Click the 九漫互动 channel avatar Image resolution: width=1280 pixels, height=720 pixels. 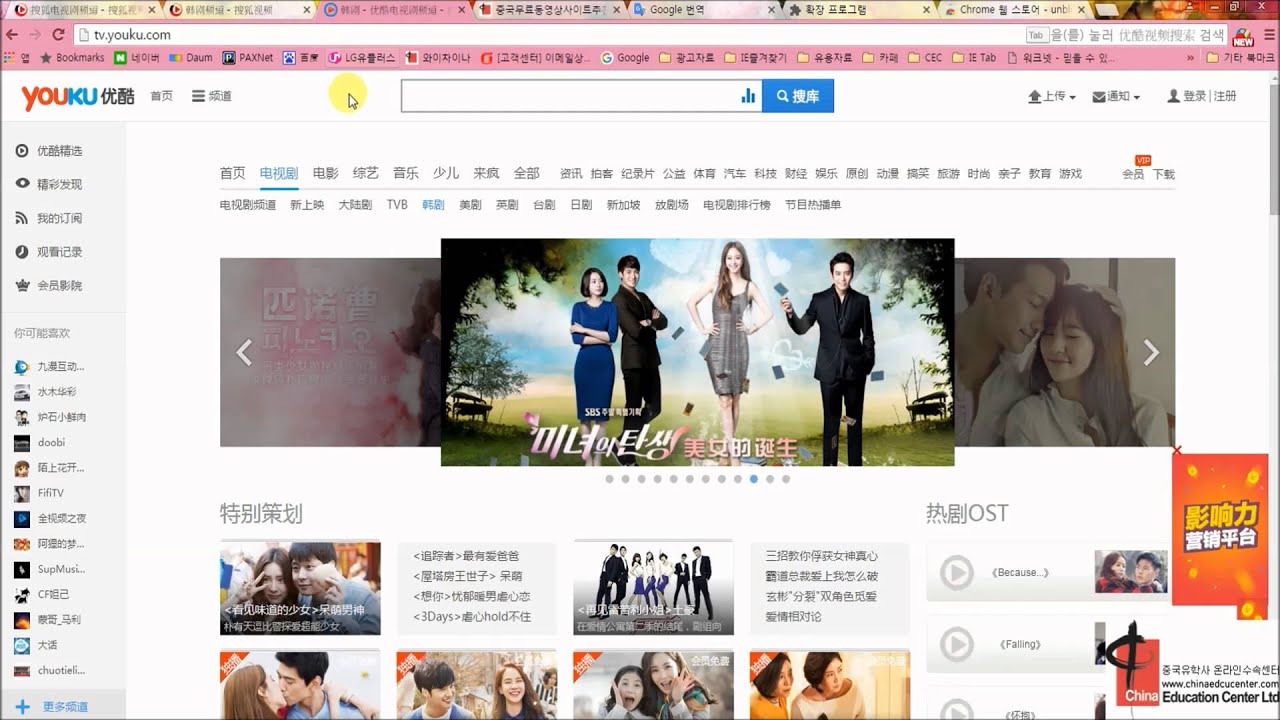[22, 367]
